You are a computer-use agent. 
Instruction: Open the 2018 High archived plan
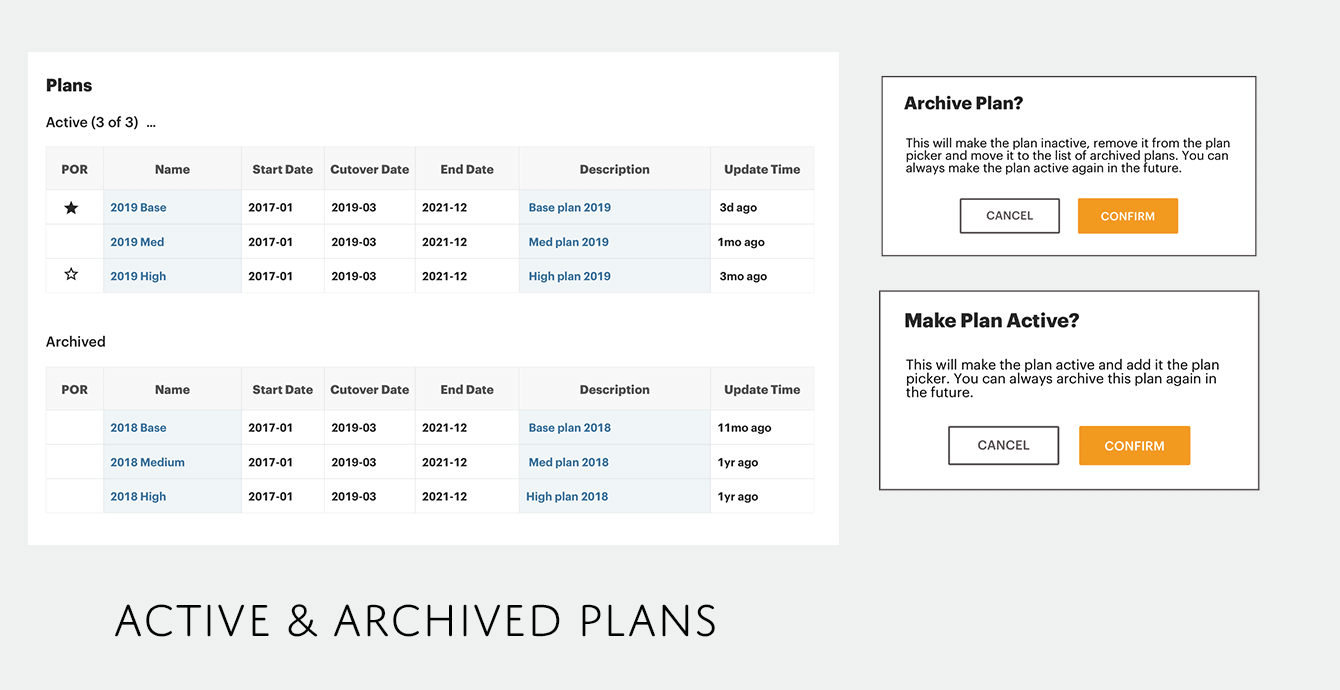click(137, 496)
